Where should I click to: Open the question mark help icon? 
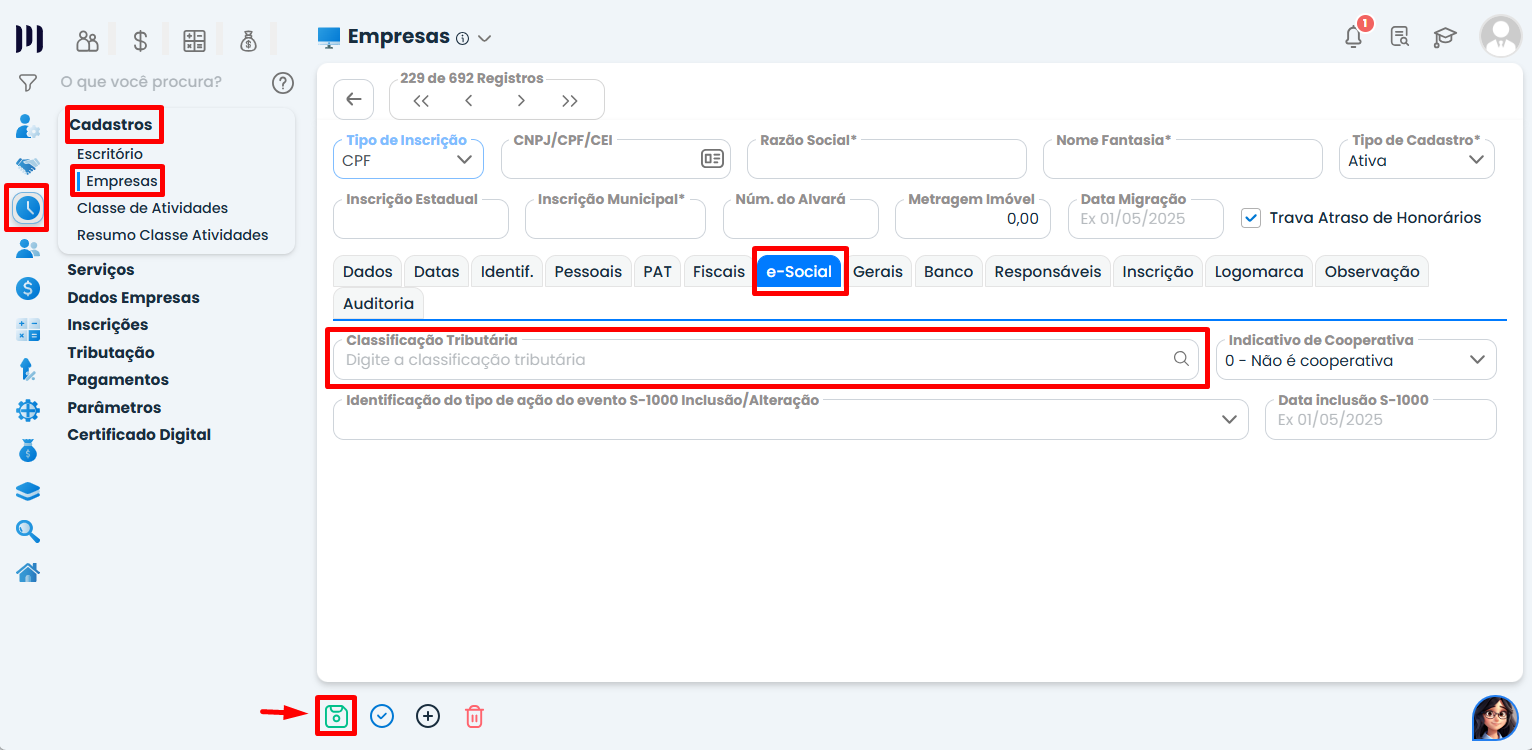[283, 83]
